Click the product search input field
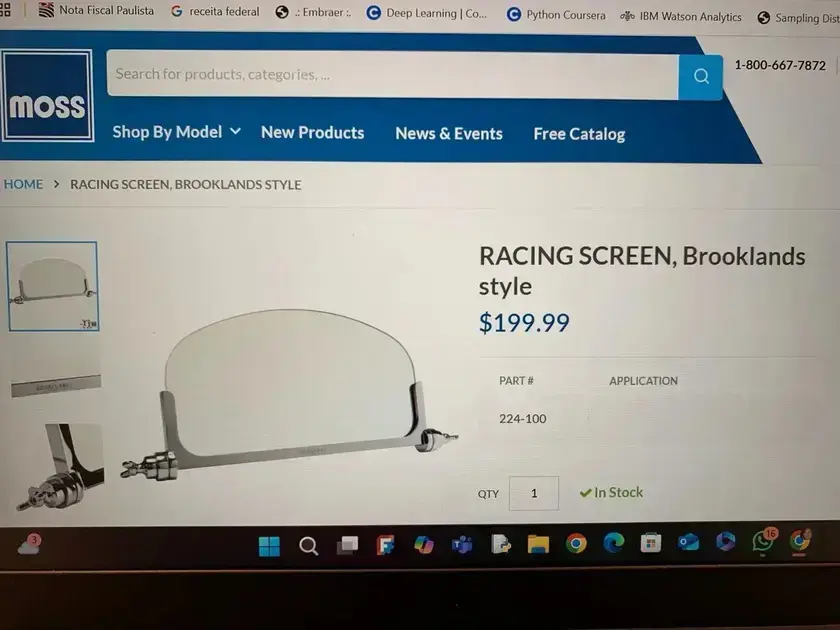This screenshot has width=840, height=630. [x=393, y=74]
